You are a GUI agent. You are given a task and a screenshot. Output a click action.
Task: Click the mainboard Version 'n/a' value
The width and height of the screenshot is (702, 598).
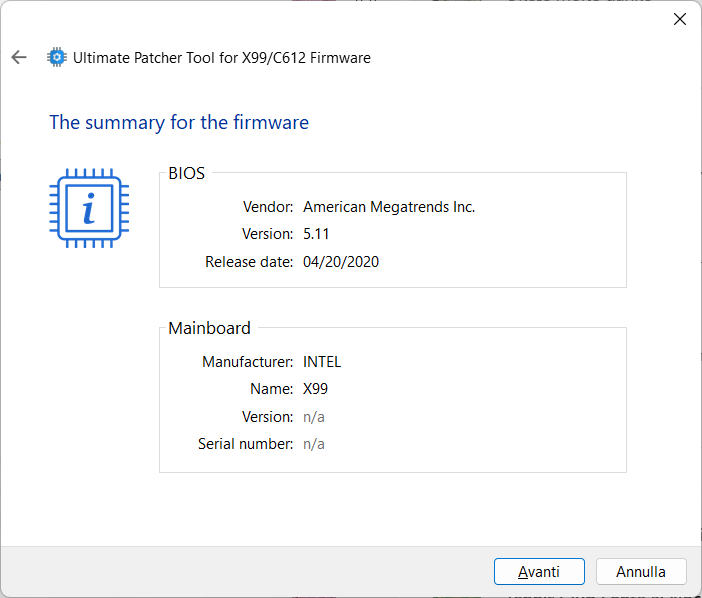(x=314, y=417)
